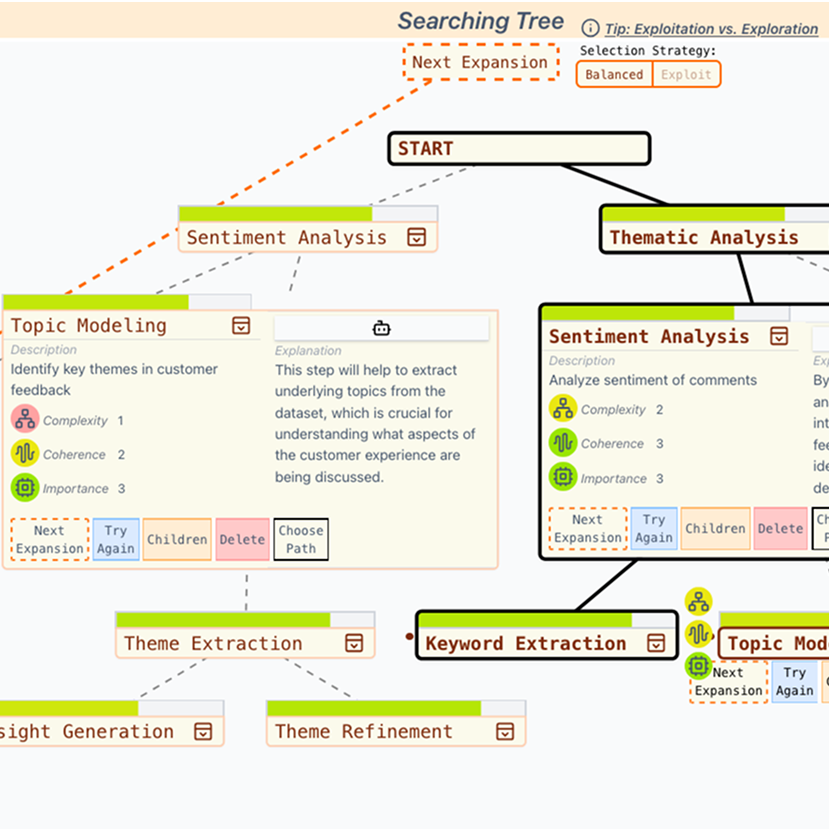Expand the Theme Extraction node
This screenshot has height=829, width=829.
(354, 643)
